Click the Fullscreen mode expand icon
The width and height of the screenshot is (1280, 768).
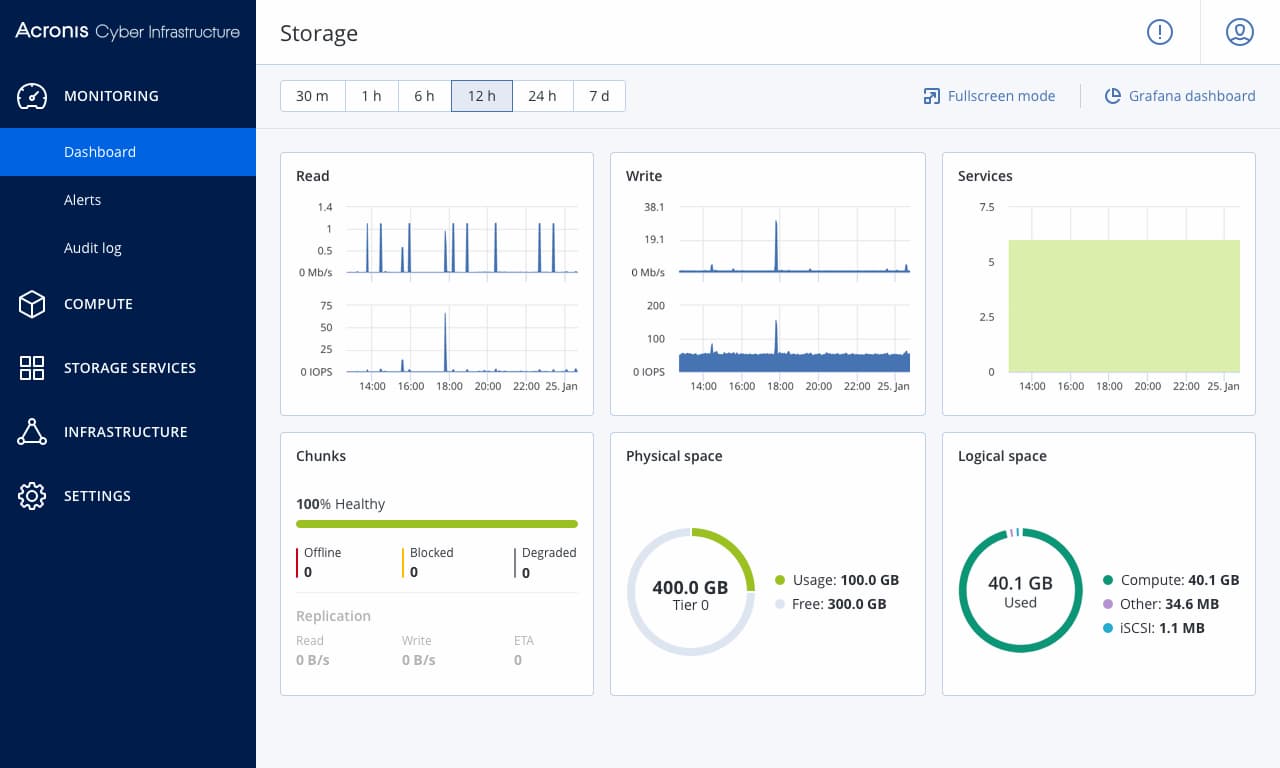[x=932, y=96]
